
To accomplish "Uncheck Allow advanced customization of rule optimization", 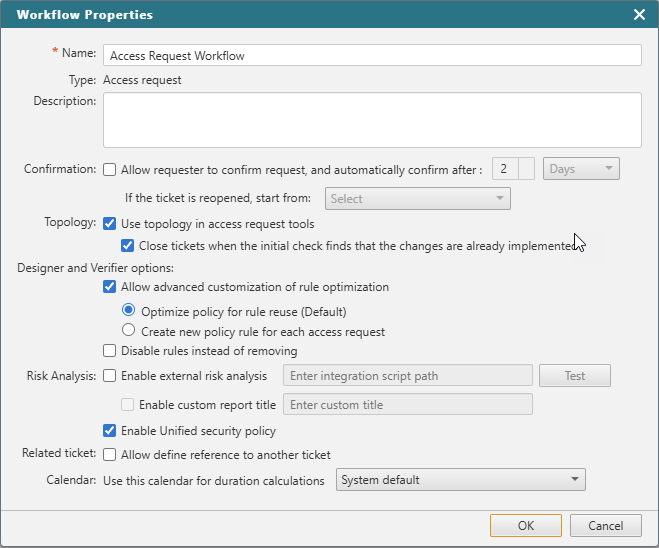I will pos(110,287).
